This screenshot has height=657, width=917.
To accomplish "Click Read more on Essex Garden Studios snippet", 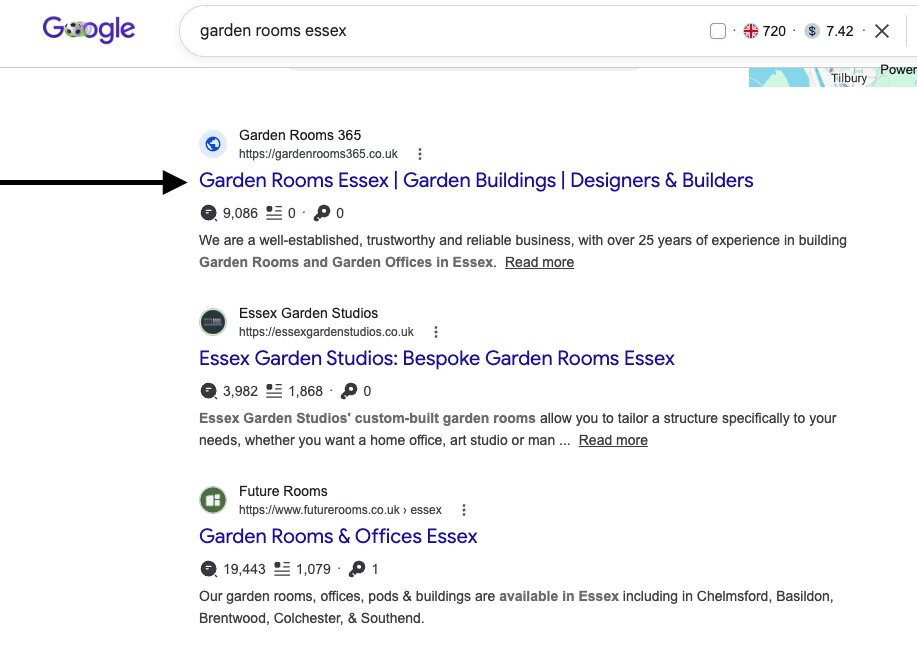I will (613, 440).
